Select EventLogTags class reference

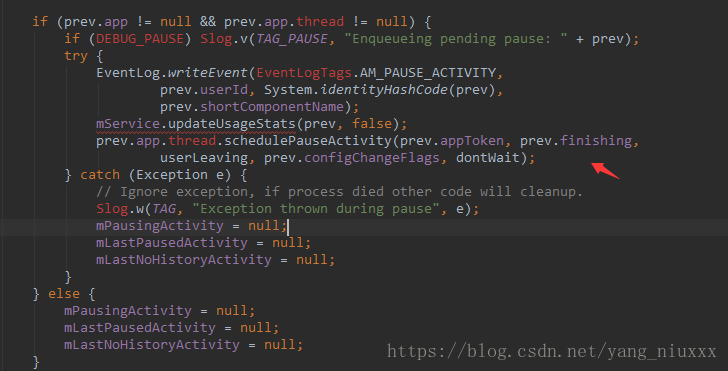[304, 73]
